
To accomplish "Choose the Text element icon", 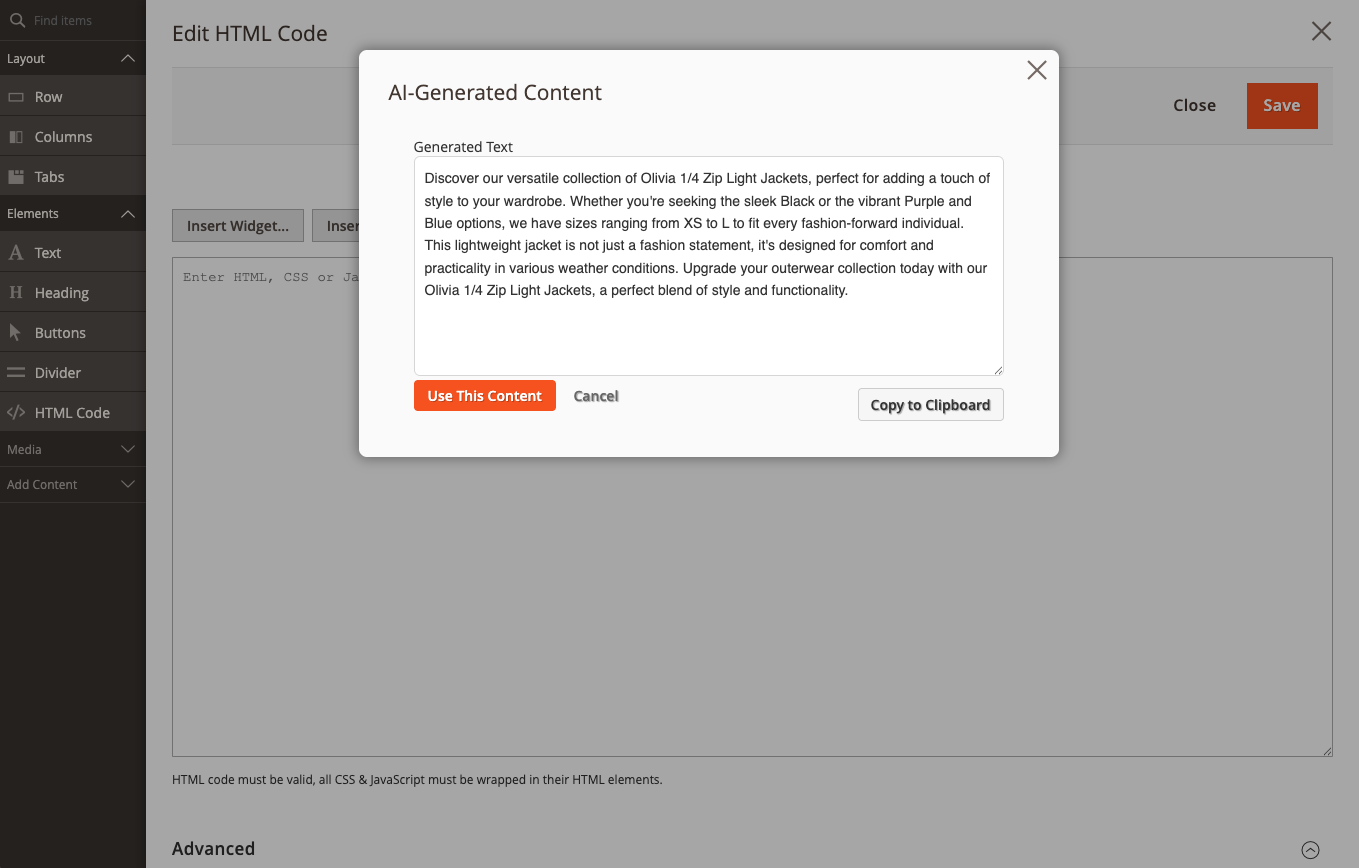I will [x=16, y=253].
